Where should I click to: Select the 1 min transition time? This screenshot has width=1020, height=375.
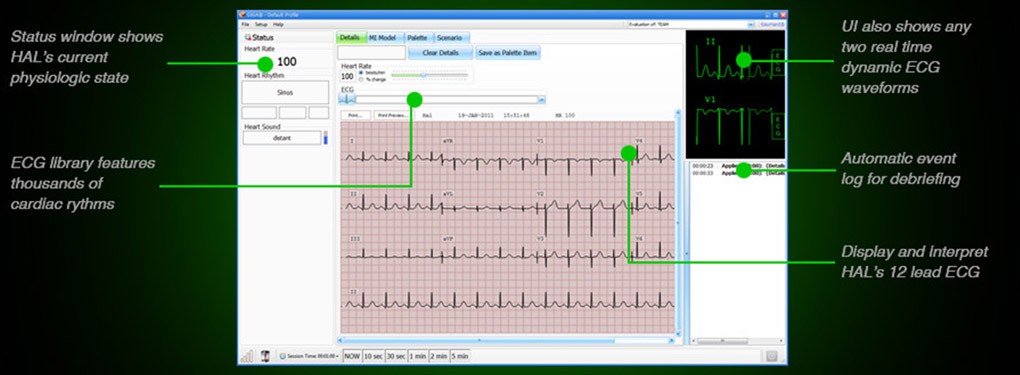(418, 356)
